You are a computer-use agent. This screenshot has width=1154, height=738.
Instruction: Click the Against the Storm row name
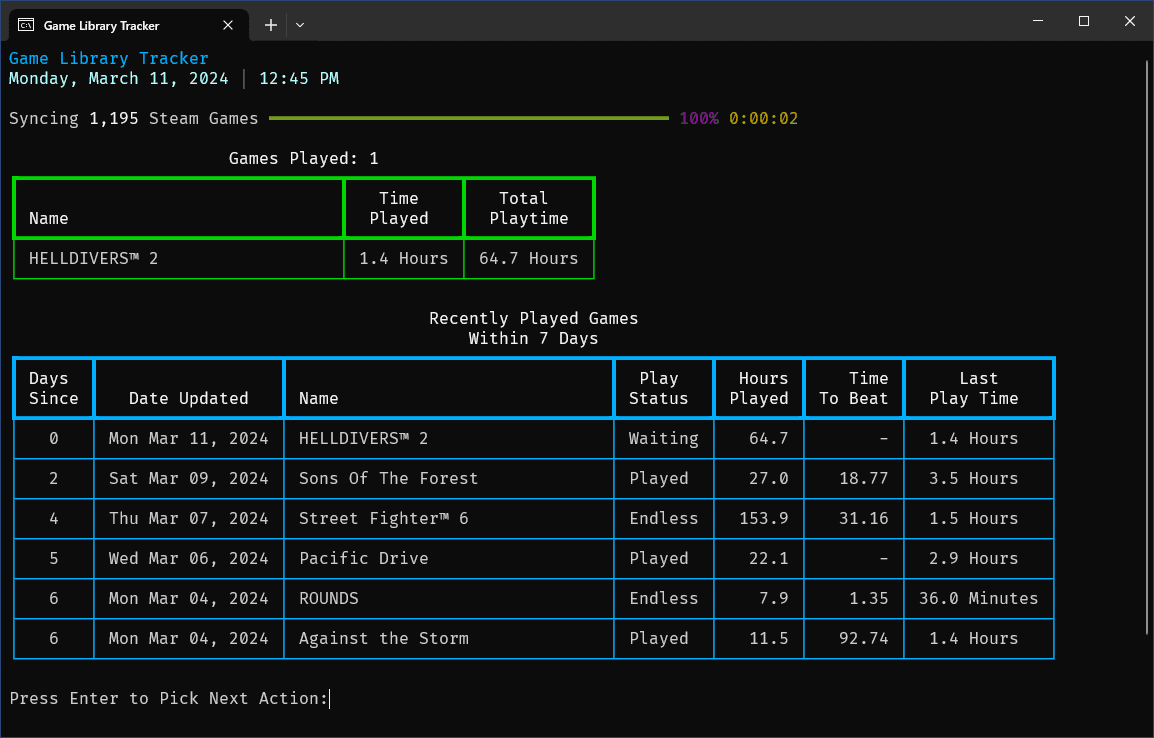(383, 638)
